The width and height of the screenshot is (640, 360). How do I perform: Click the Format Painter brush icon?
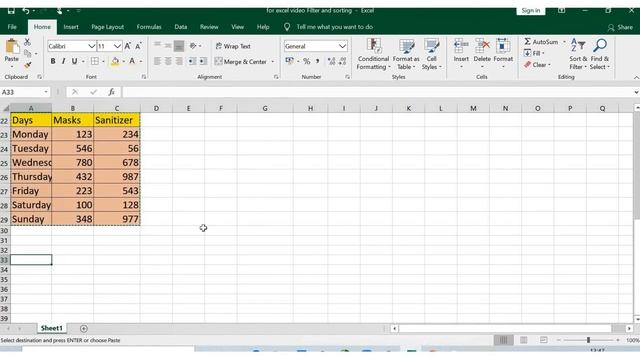pos(27,64)
